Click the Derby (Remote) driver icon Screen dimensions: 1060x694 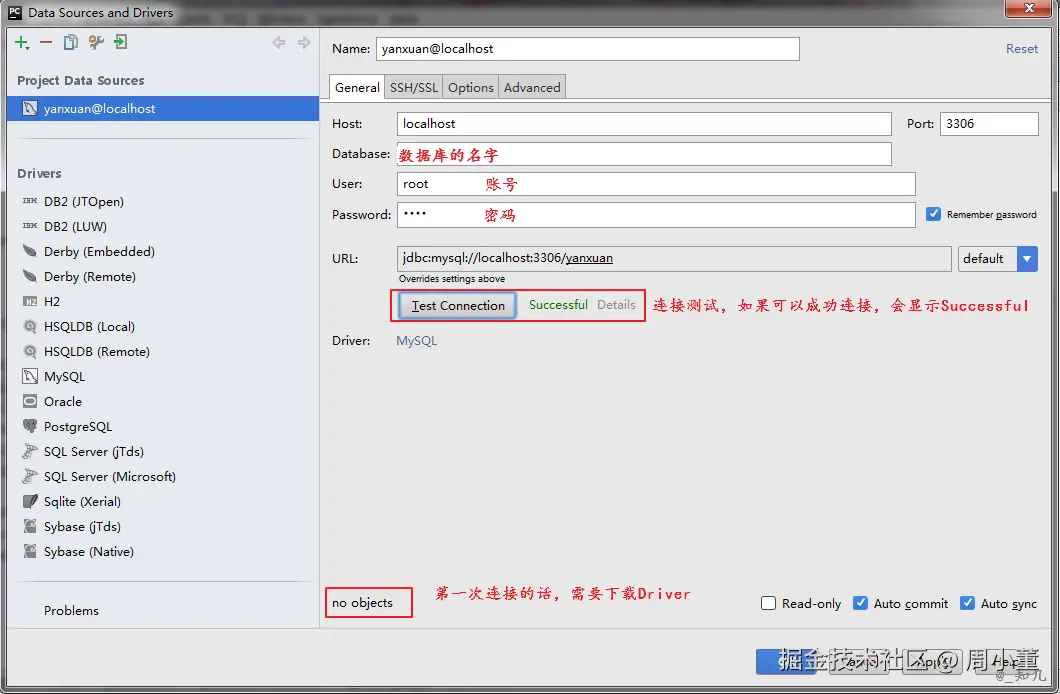point(30,276)
